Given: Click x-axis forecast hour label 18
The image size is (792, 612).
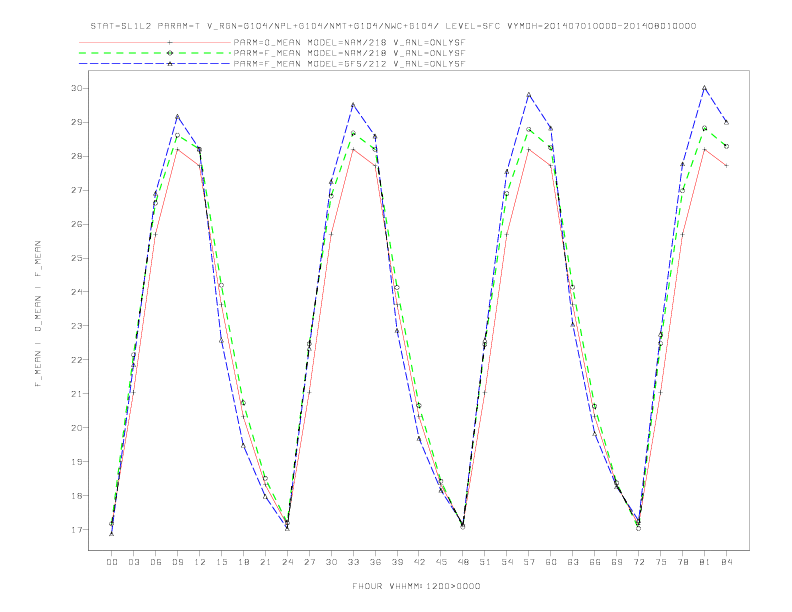Looking at the screenshot, I should tap(243, 562).
